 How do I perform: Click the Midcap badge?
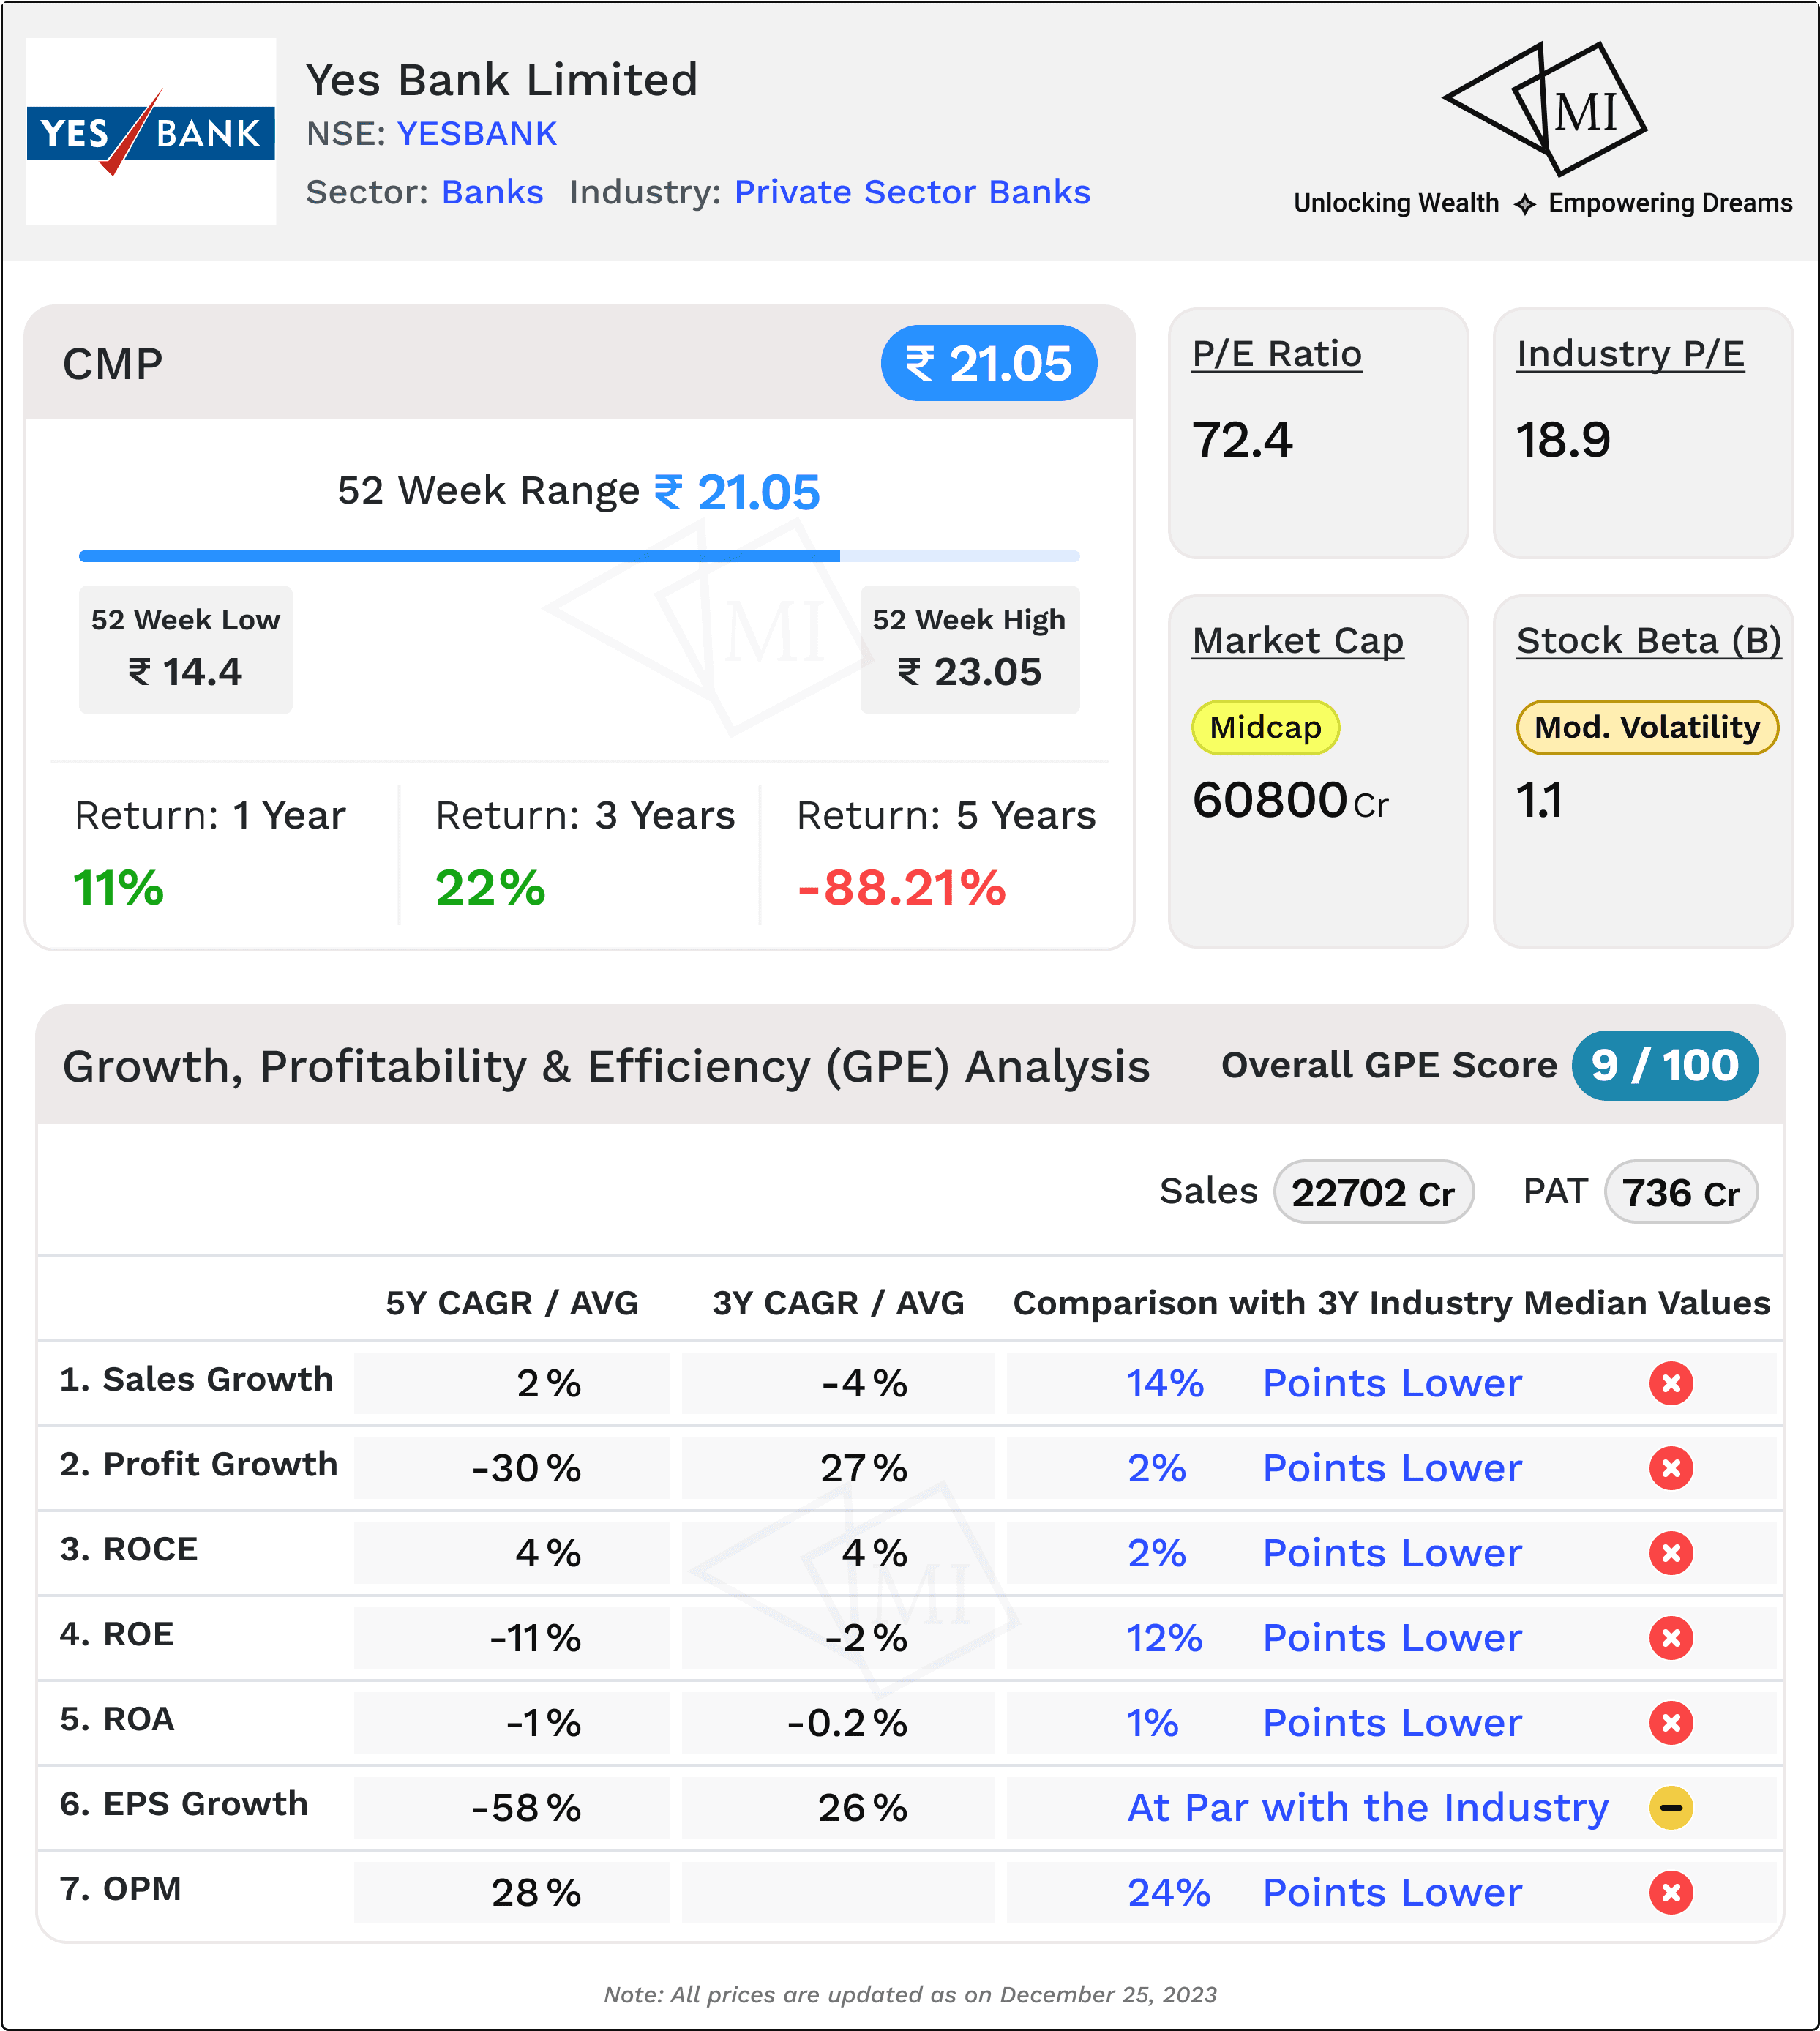coord(1265,727)
